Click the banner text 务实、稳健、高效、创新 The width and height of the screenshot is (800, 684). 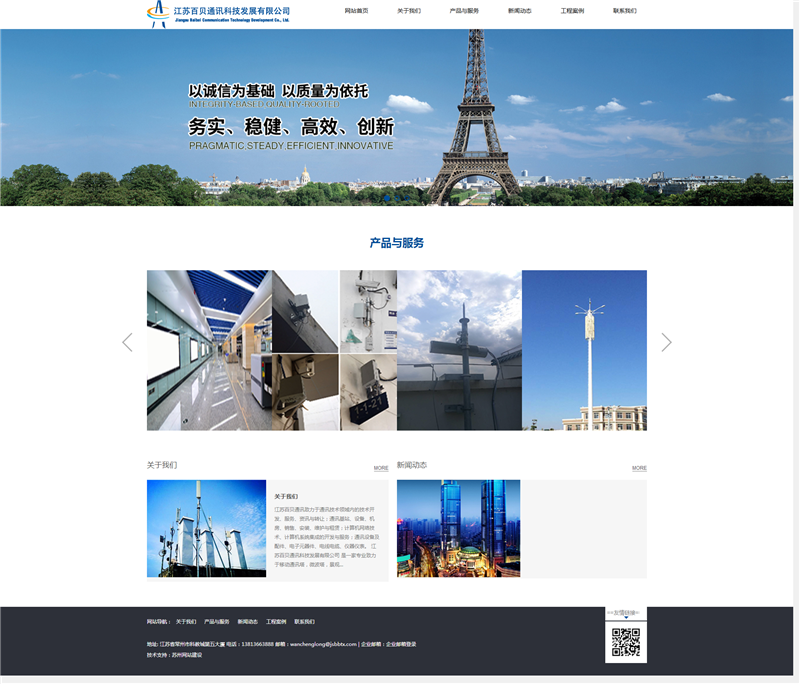[x=291, y=126]
